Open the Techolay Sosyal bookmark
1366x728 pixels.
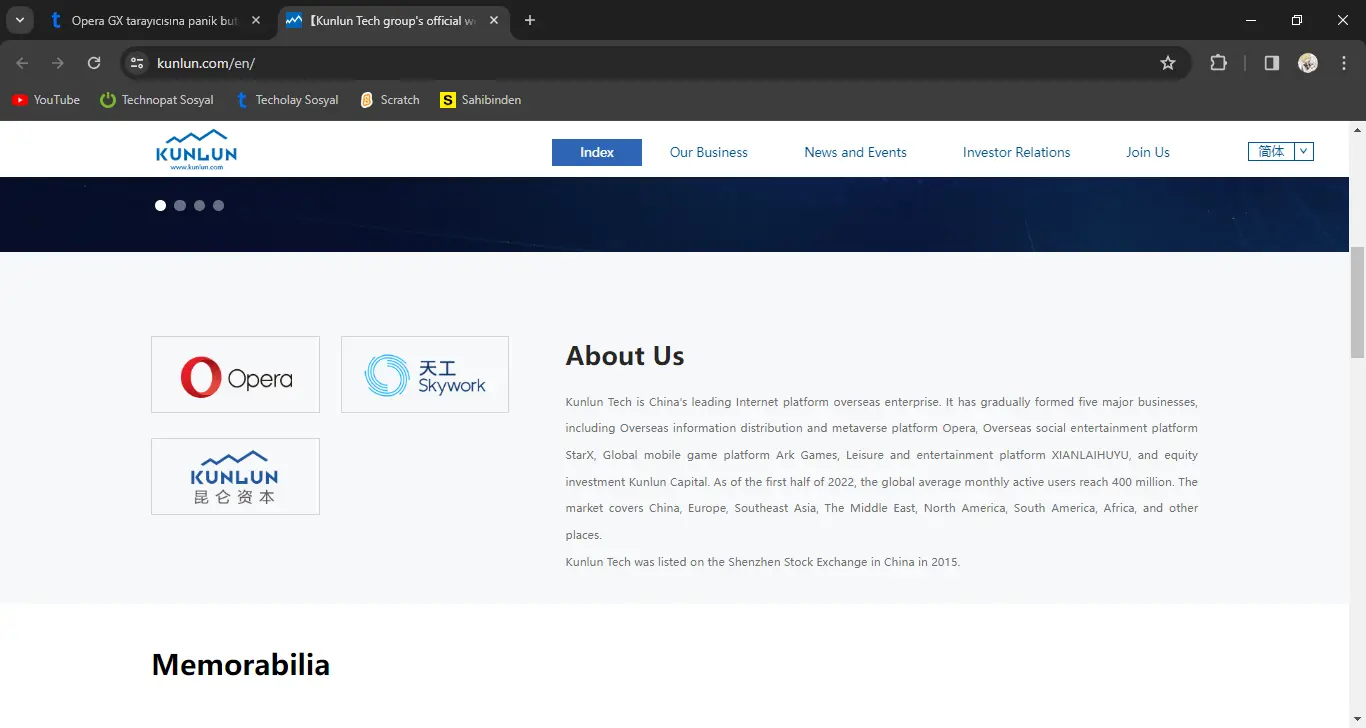pos(287,100)
